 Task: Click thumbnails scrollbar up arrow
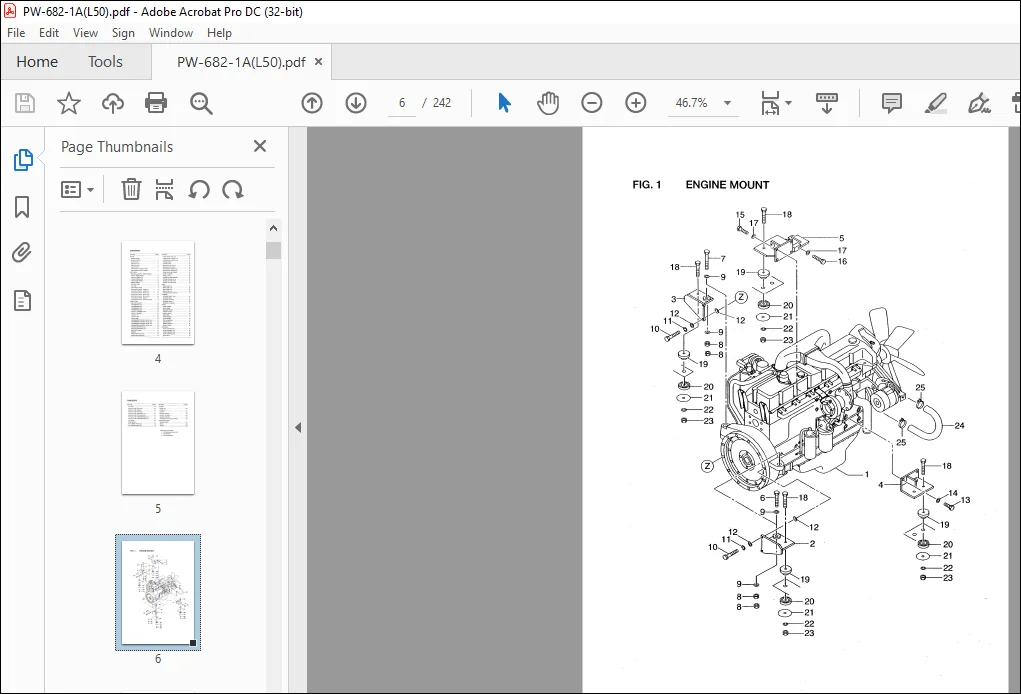pos(273,229)
